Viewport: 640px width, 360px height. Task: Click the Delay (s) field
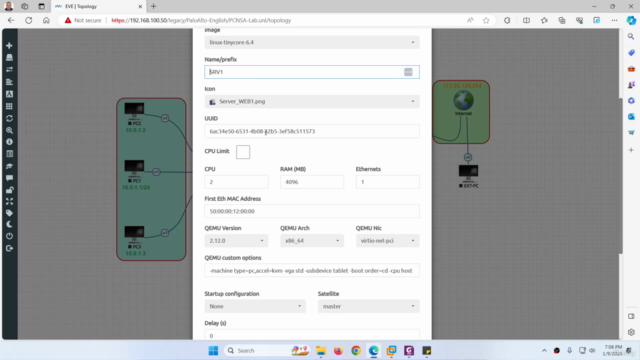coord(312,335)
